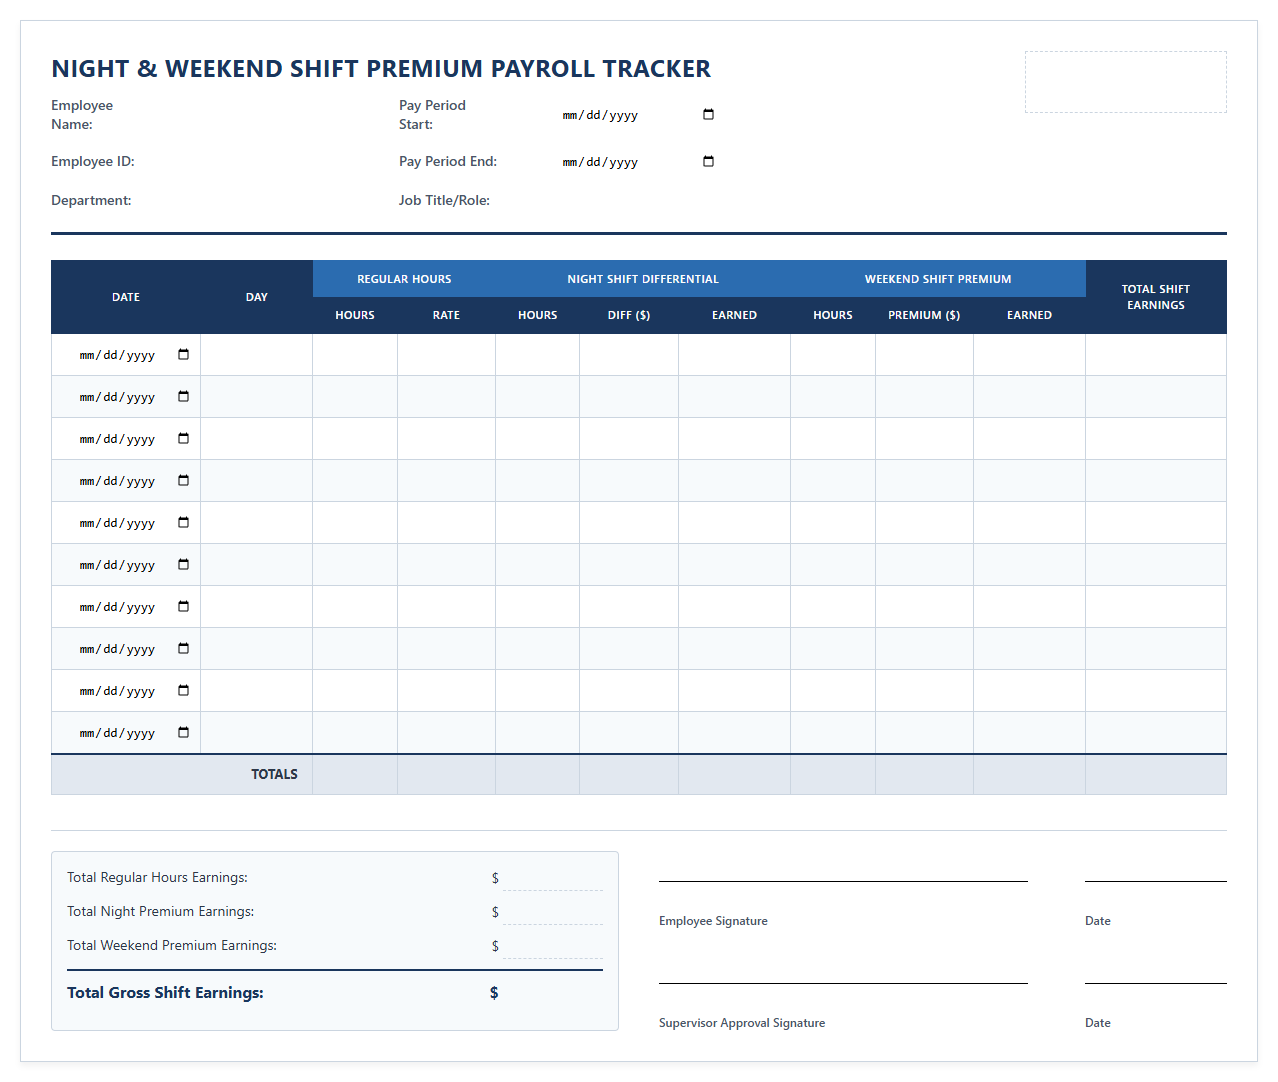Click Total Shift Earnings cell in first row
This screenshot has height=1082, width=1278.
point(1156,355)
